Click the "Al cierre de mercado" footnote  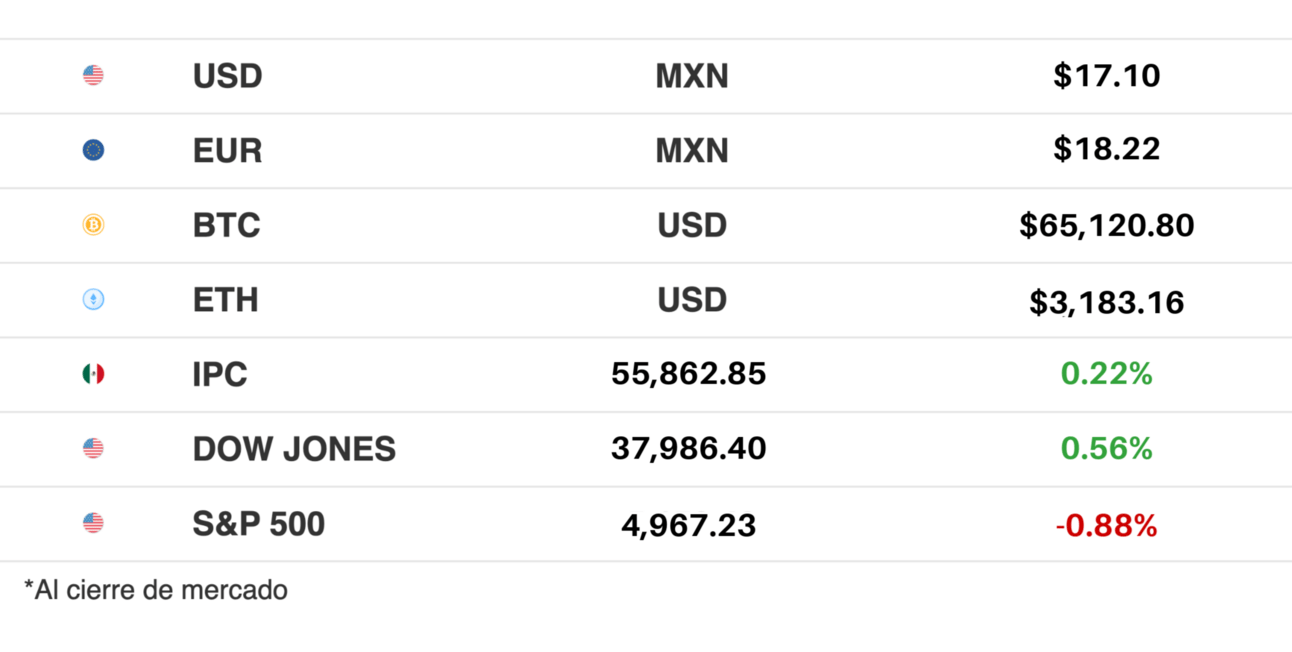156,590
